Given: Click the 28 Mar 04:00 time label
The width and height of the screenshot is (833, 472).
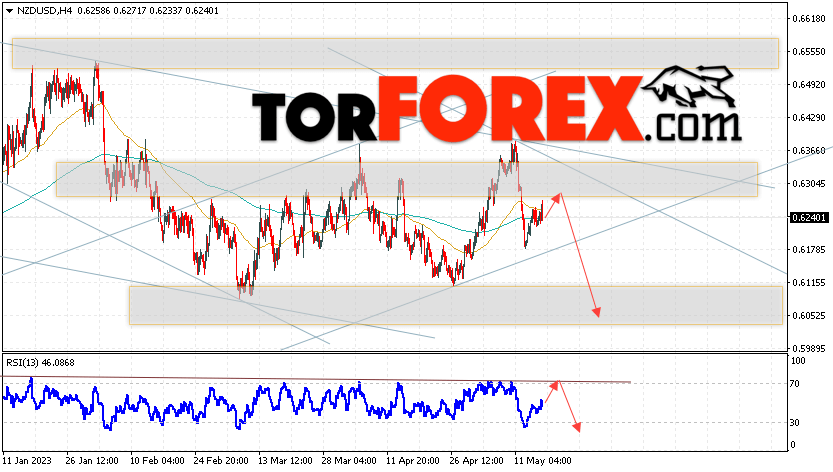Looking at the screenshot, I should (349, 461).
